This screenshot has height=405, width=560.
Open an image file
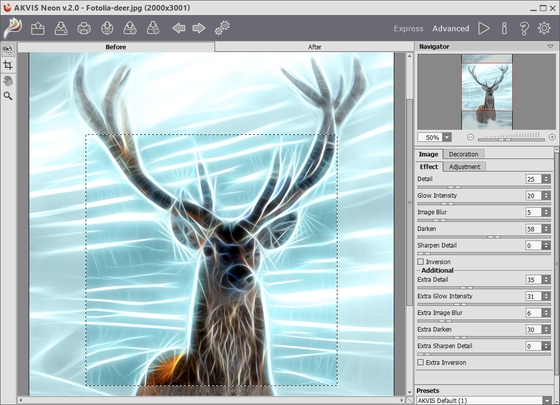pyautogui.click(x=38, y=28)
